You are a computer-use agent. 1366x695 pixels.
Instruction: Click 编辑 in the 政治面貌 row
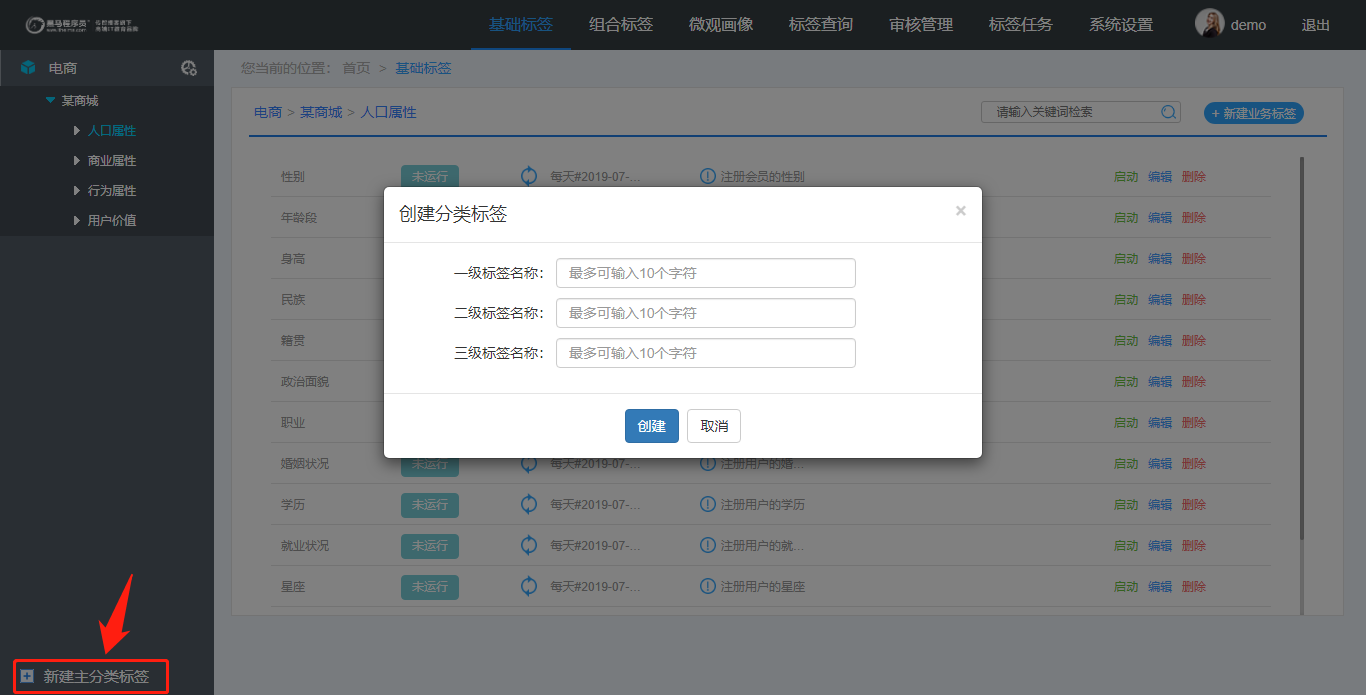pos(1160,381)
